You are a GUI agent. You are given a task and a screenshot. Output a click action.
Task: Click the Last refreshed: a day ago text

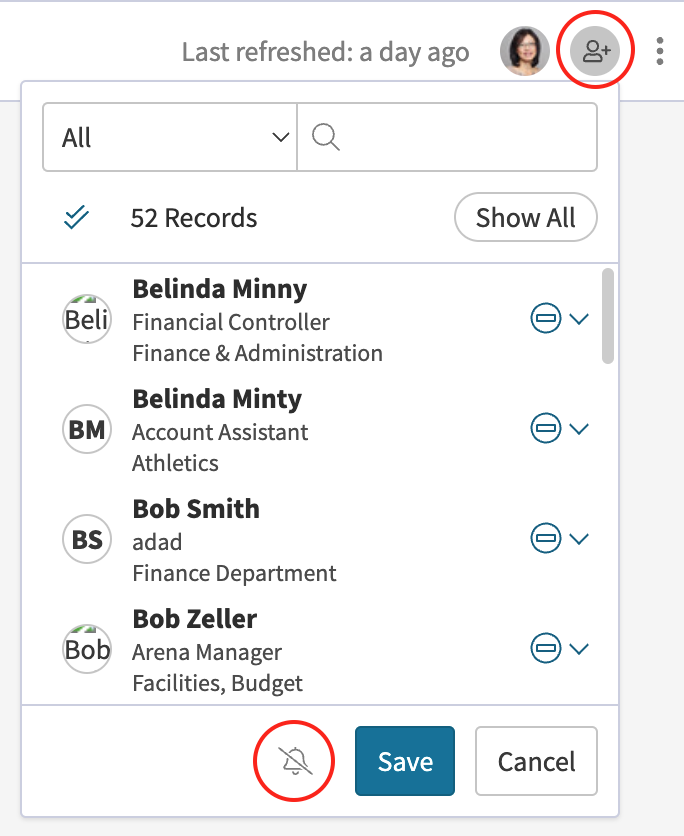point(326,52)
